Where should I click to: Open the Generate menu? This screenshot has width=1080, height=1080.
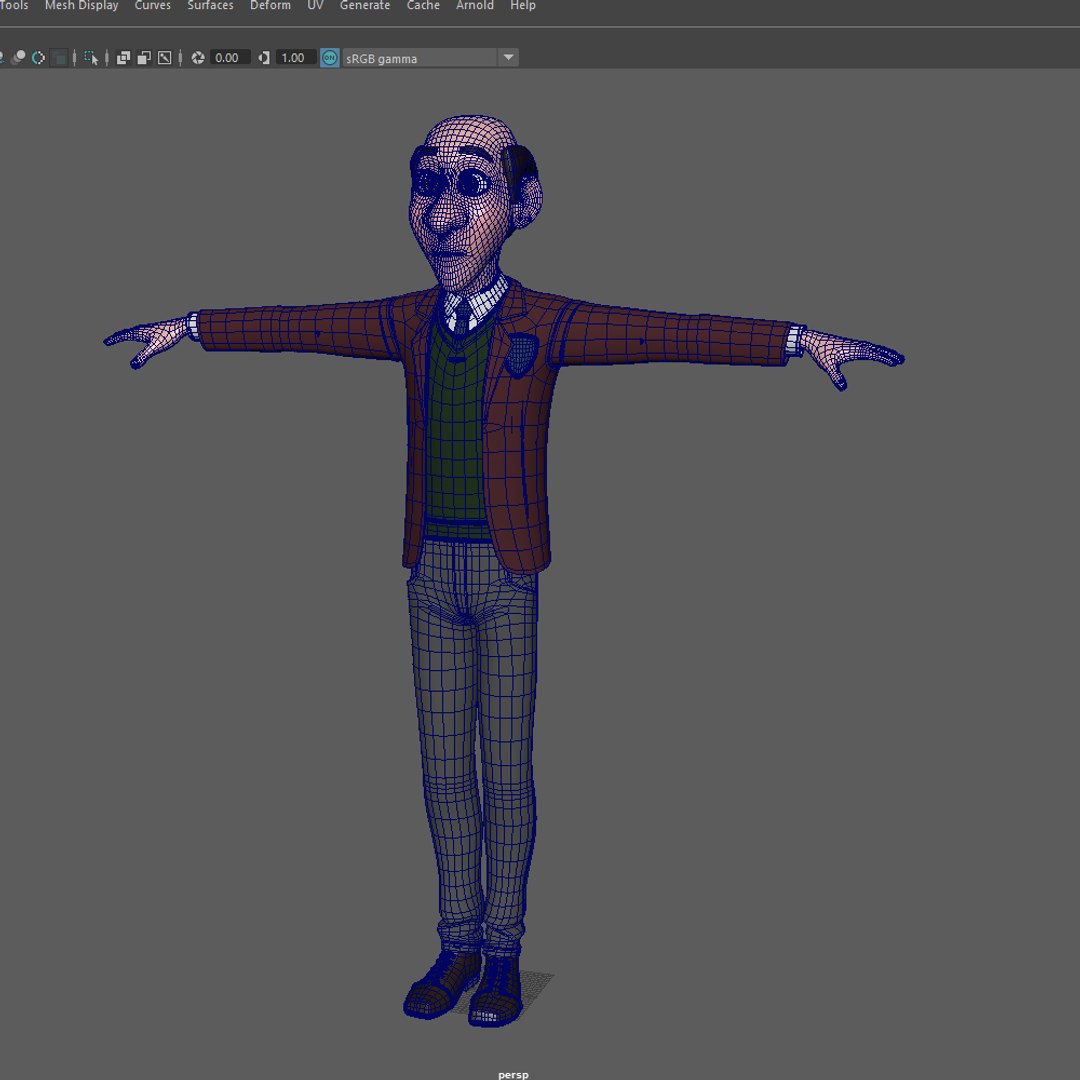[364, 6]
